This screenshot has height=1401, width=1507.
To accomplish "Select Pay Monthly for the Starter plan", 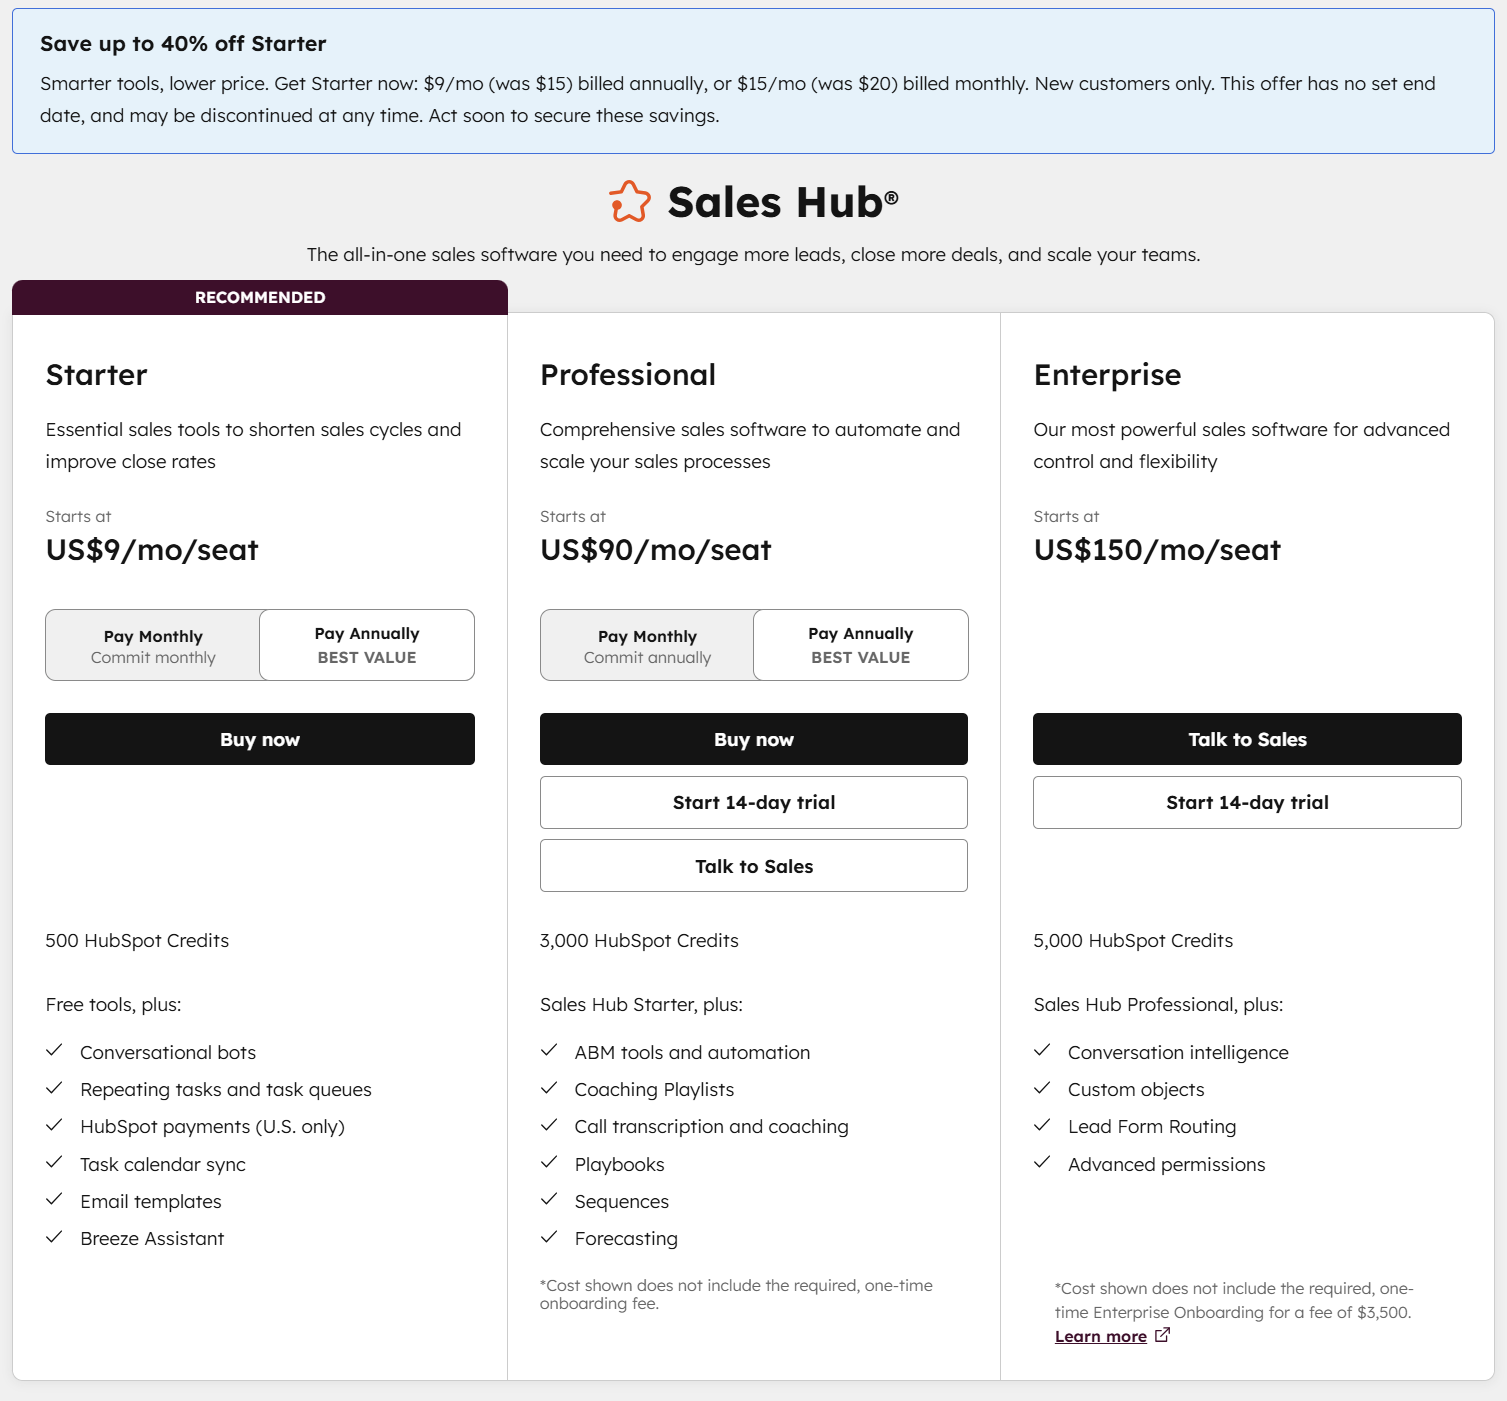I will point(153,646).
